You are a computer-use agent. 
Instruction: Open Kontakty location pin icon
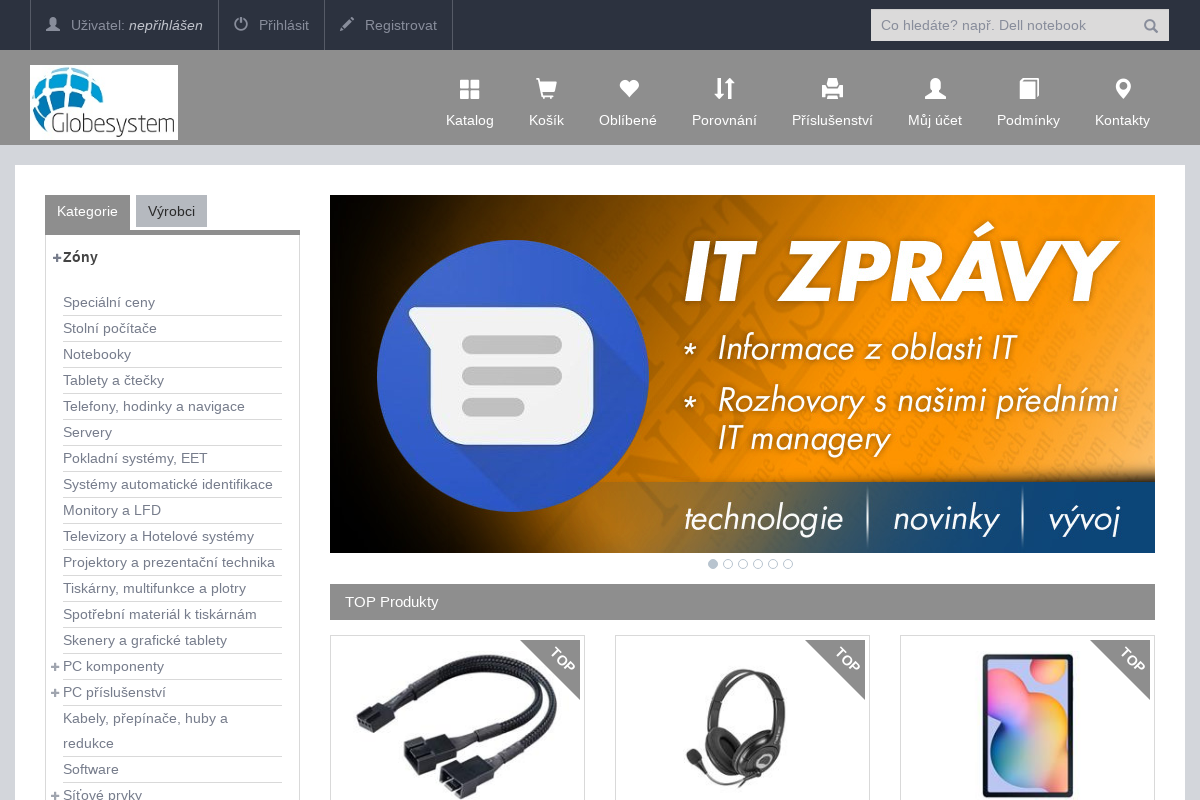coord(1122,90)
